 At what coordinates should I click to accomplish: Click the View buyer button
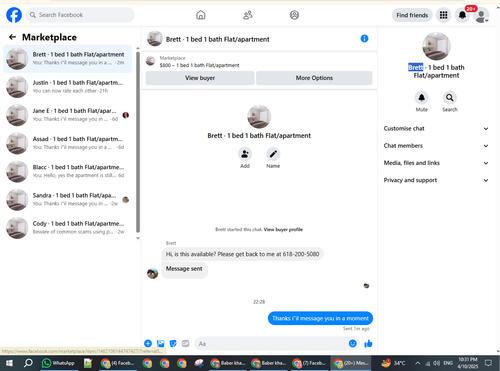[200, 78]
